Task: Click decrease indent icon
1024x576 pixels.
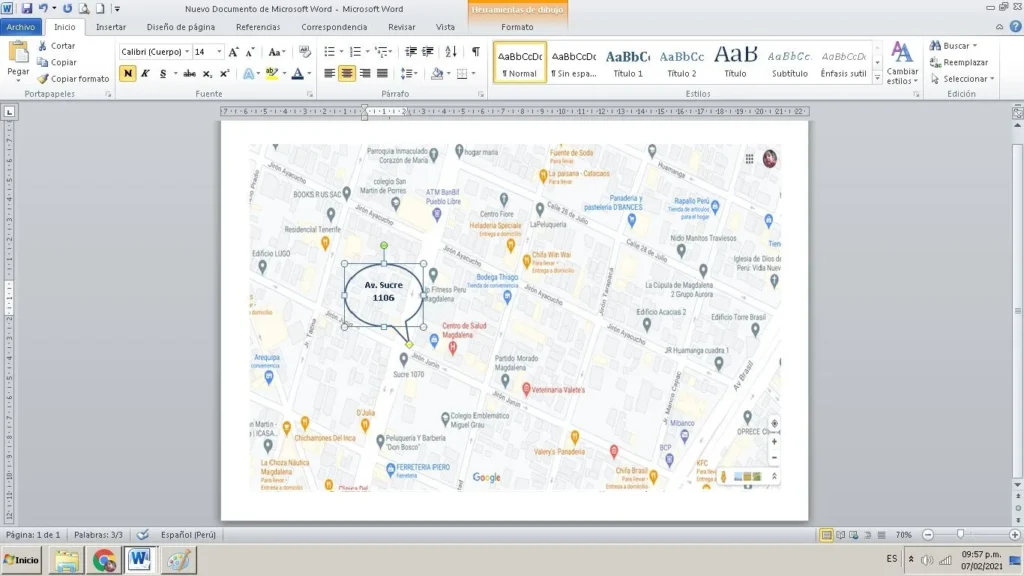Action: 411,52
